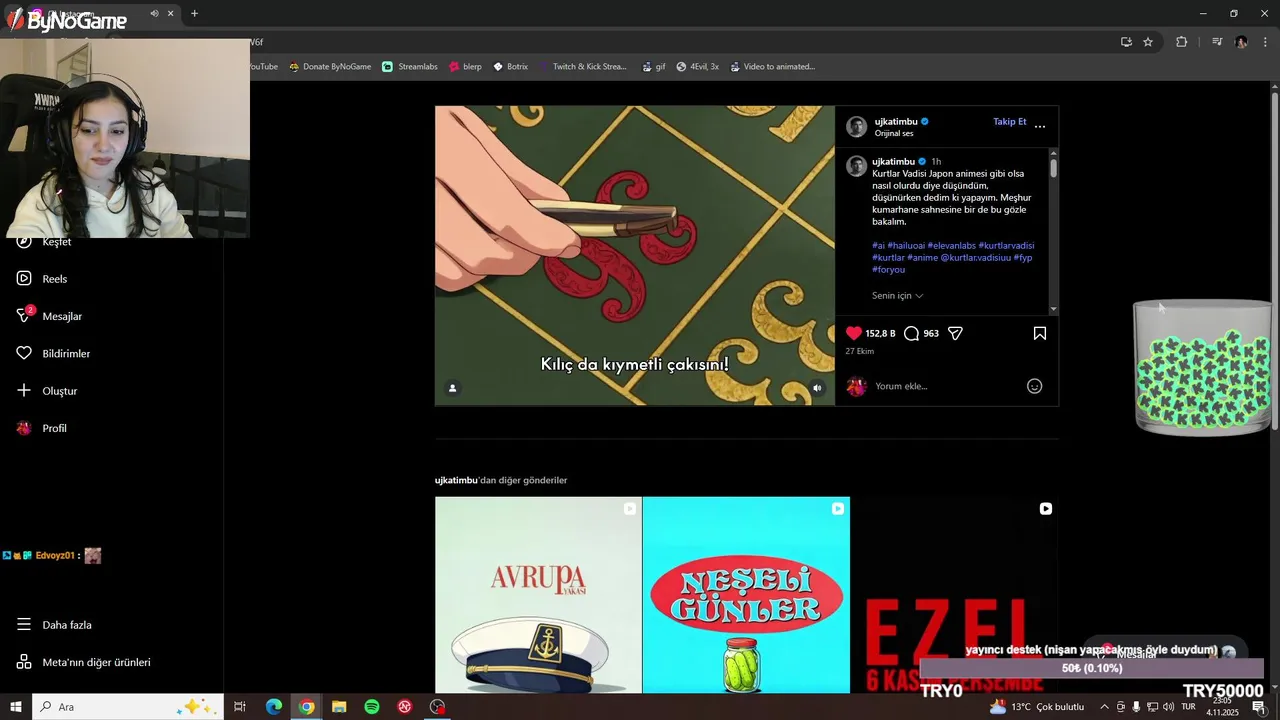Mute the tab via its speaker icon
This screenshot has width=1280, height=720.
pyautogui.click(x=154, y=14)
